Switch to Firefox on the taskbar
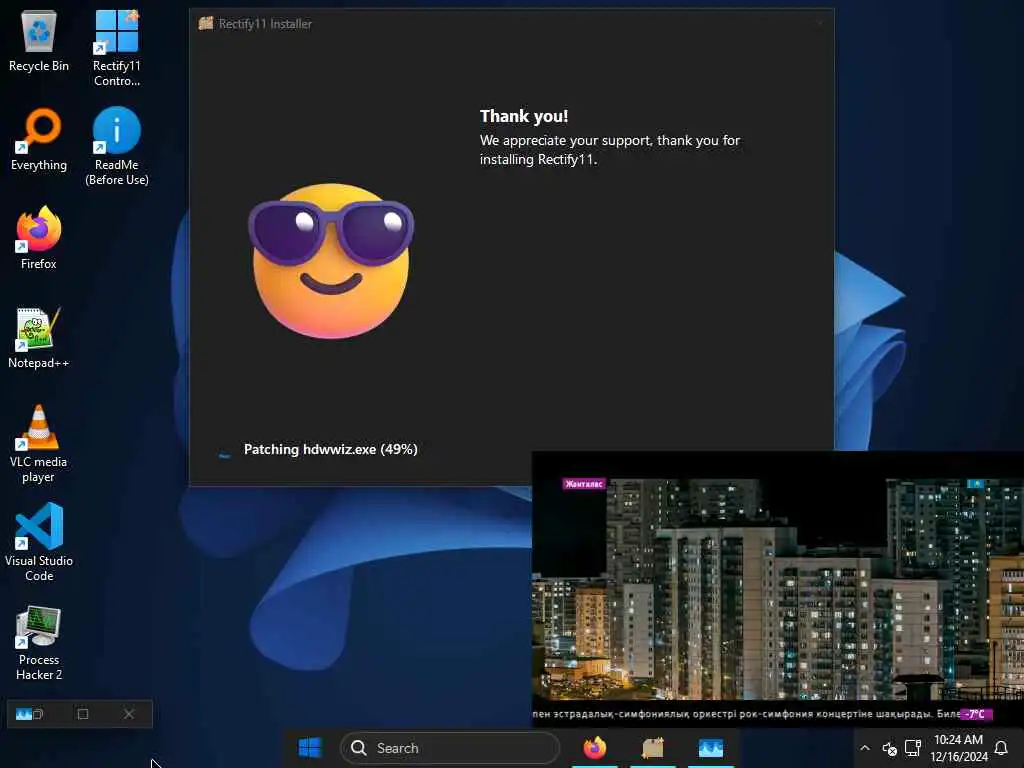1024x768 pixels. coord(594,748)
